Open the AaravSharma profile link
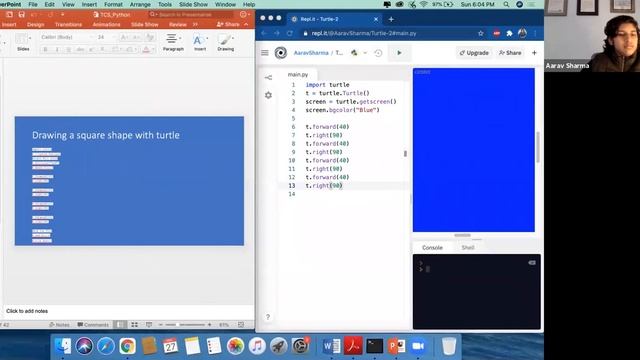The height and width of the screenshot is (360, 640). (311, 53)
